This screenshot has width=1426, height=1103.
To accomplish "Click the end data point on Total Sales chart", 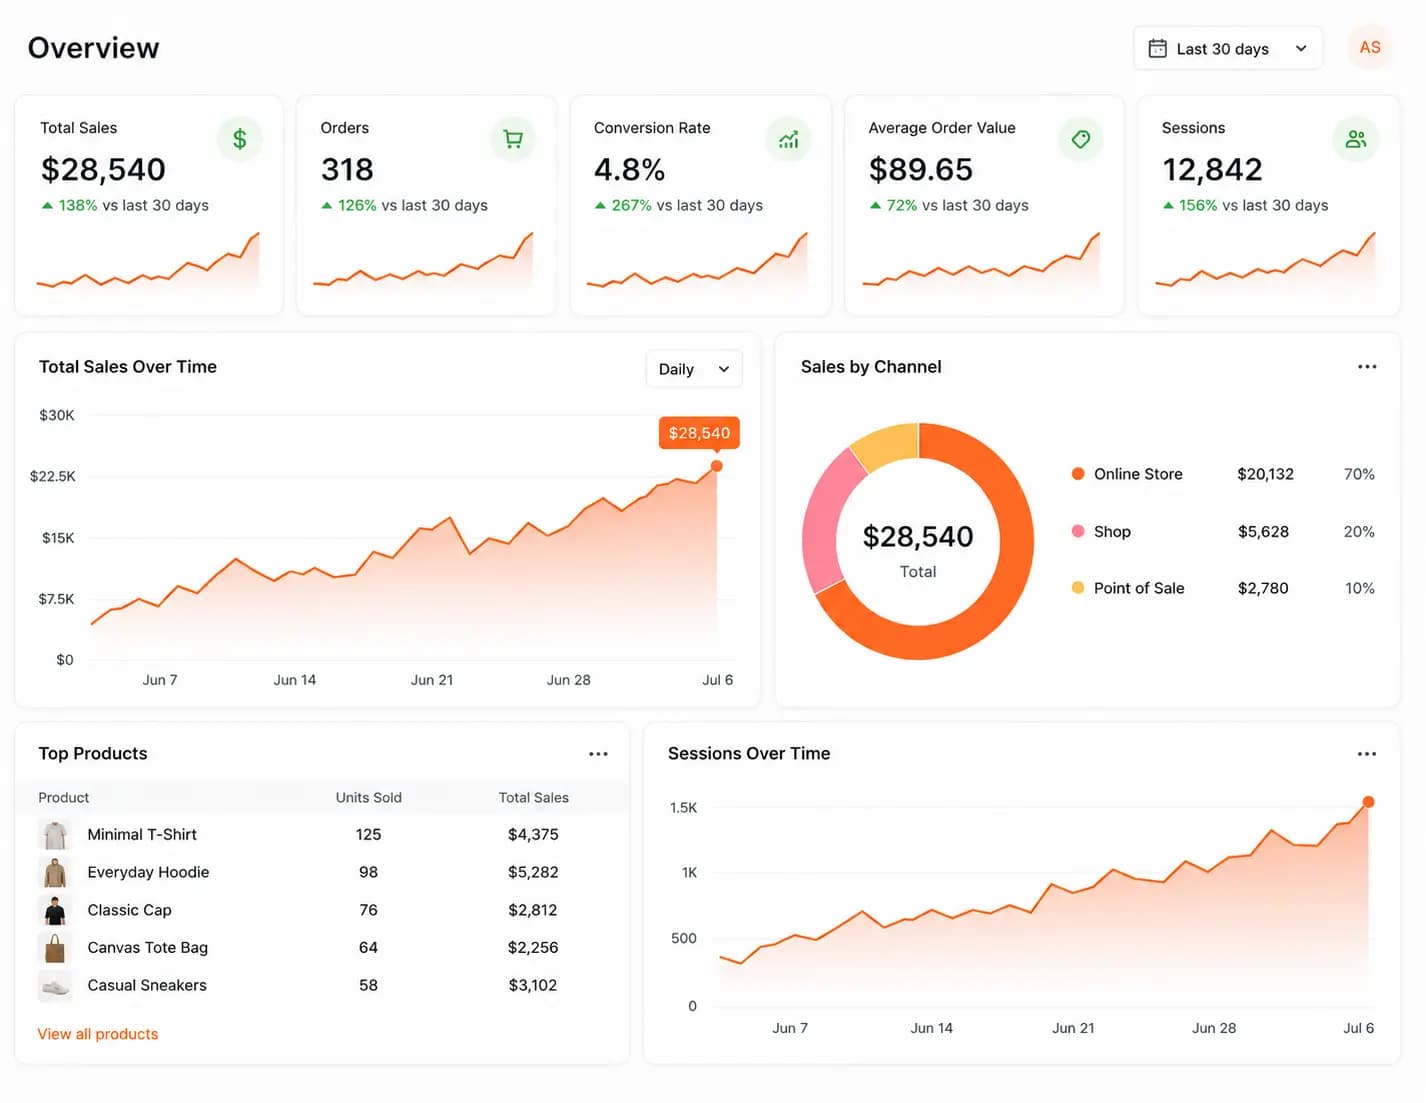I will click(x=717, y=466).
